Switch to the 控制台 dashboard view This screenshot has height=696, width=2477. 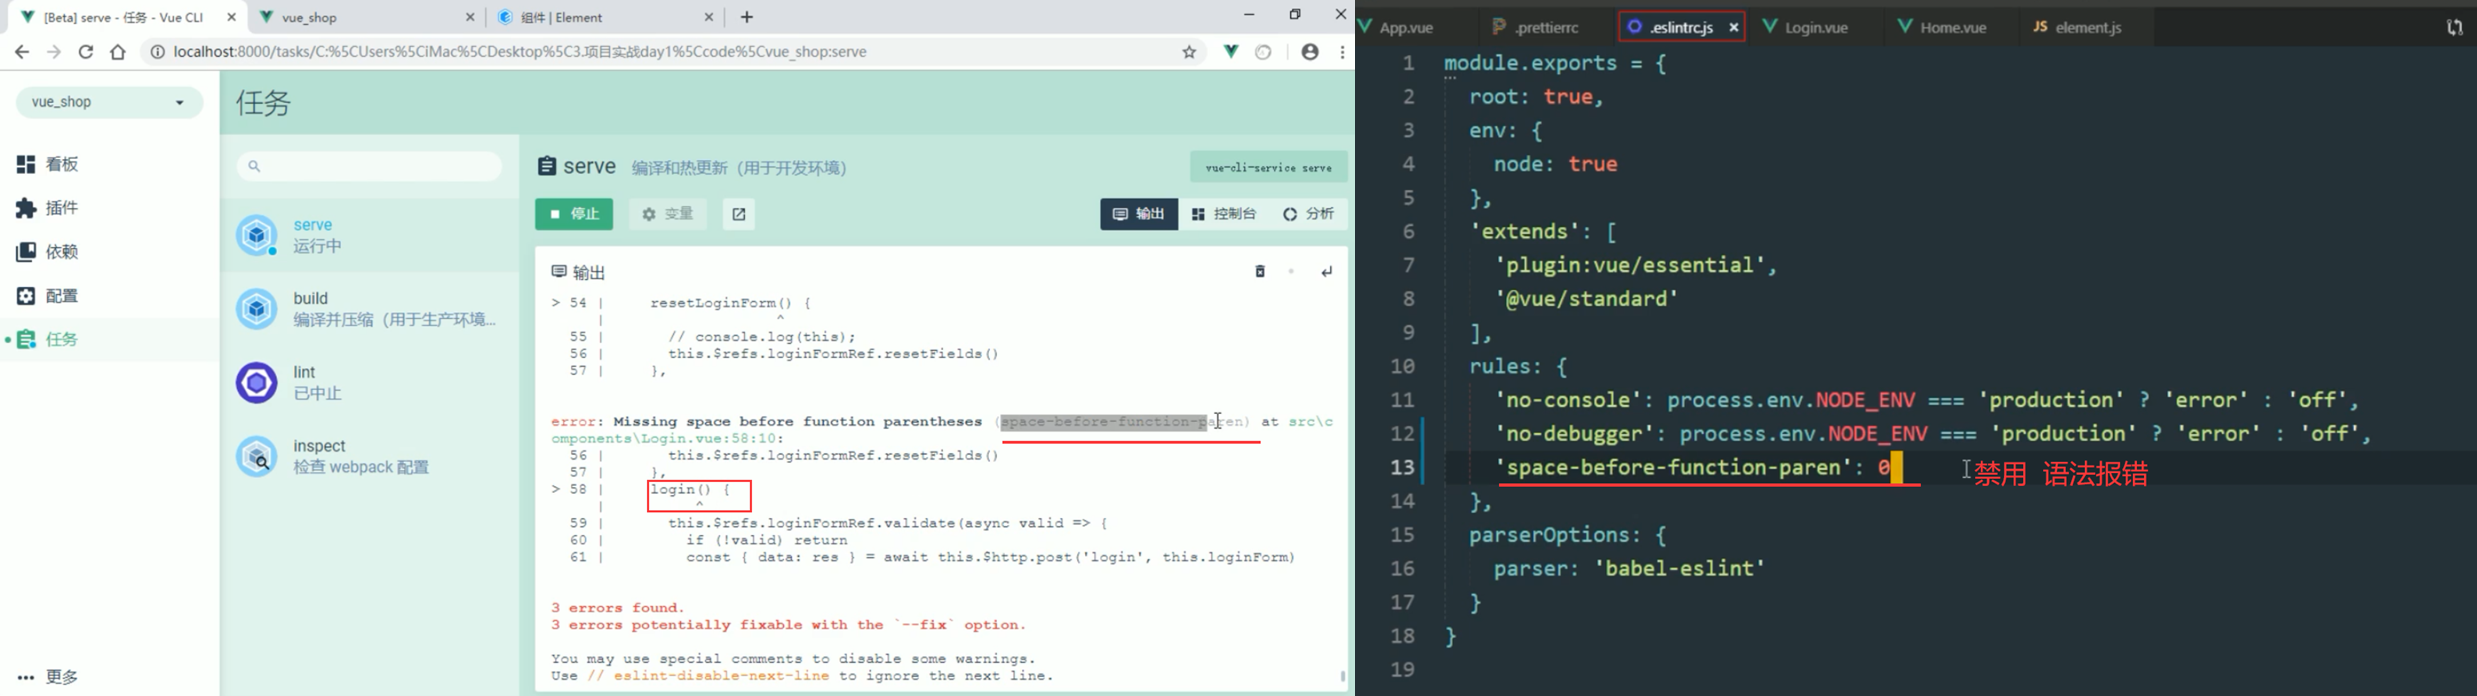tap(1225, 214)
